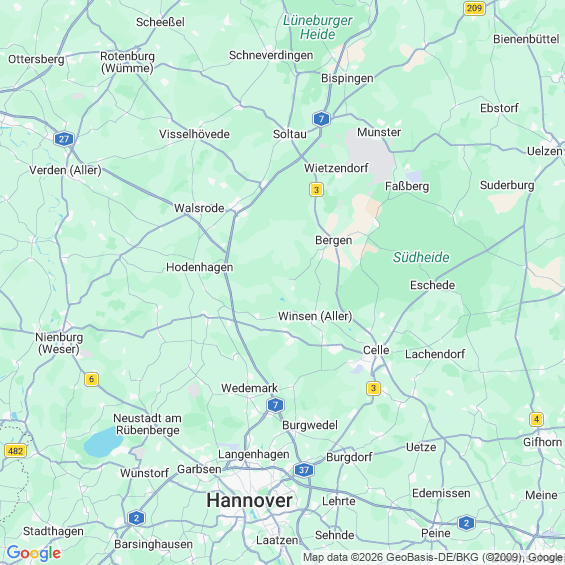Click the Steinhuder Meer lake
565x565 pixels.
pyautogui.click(x=103, y=442)
